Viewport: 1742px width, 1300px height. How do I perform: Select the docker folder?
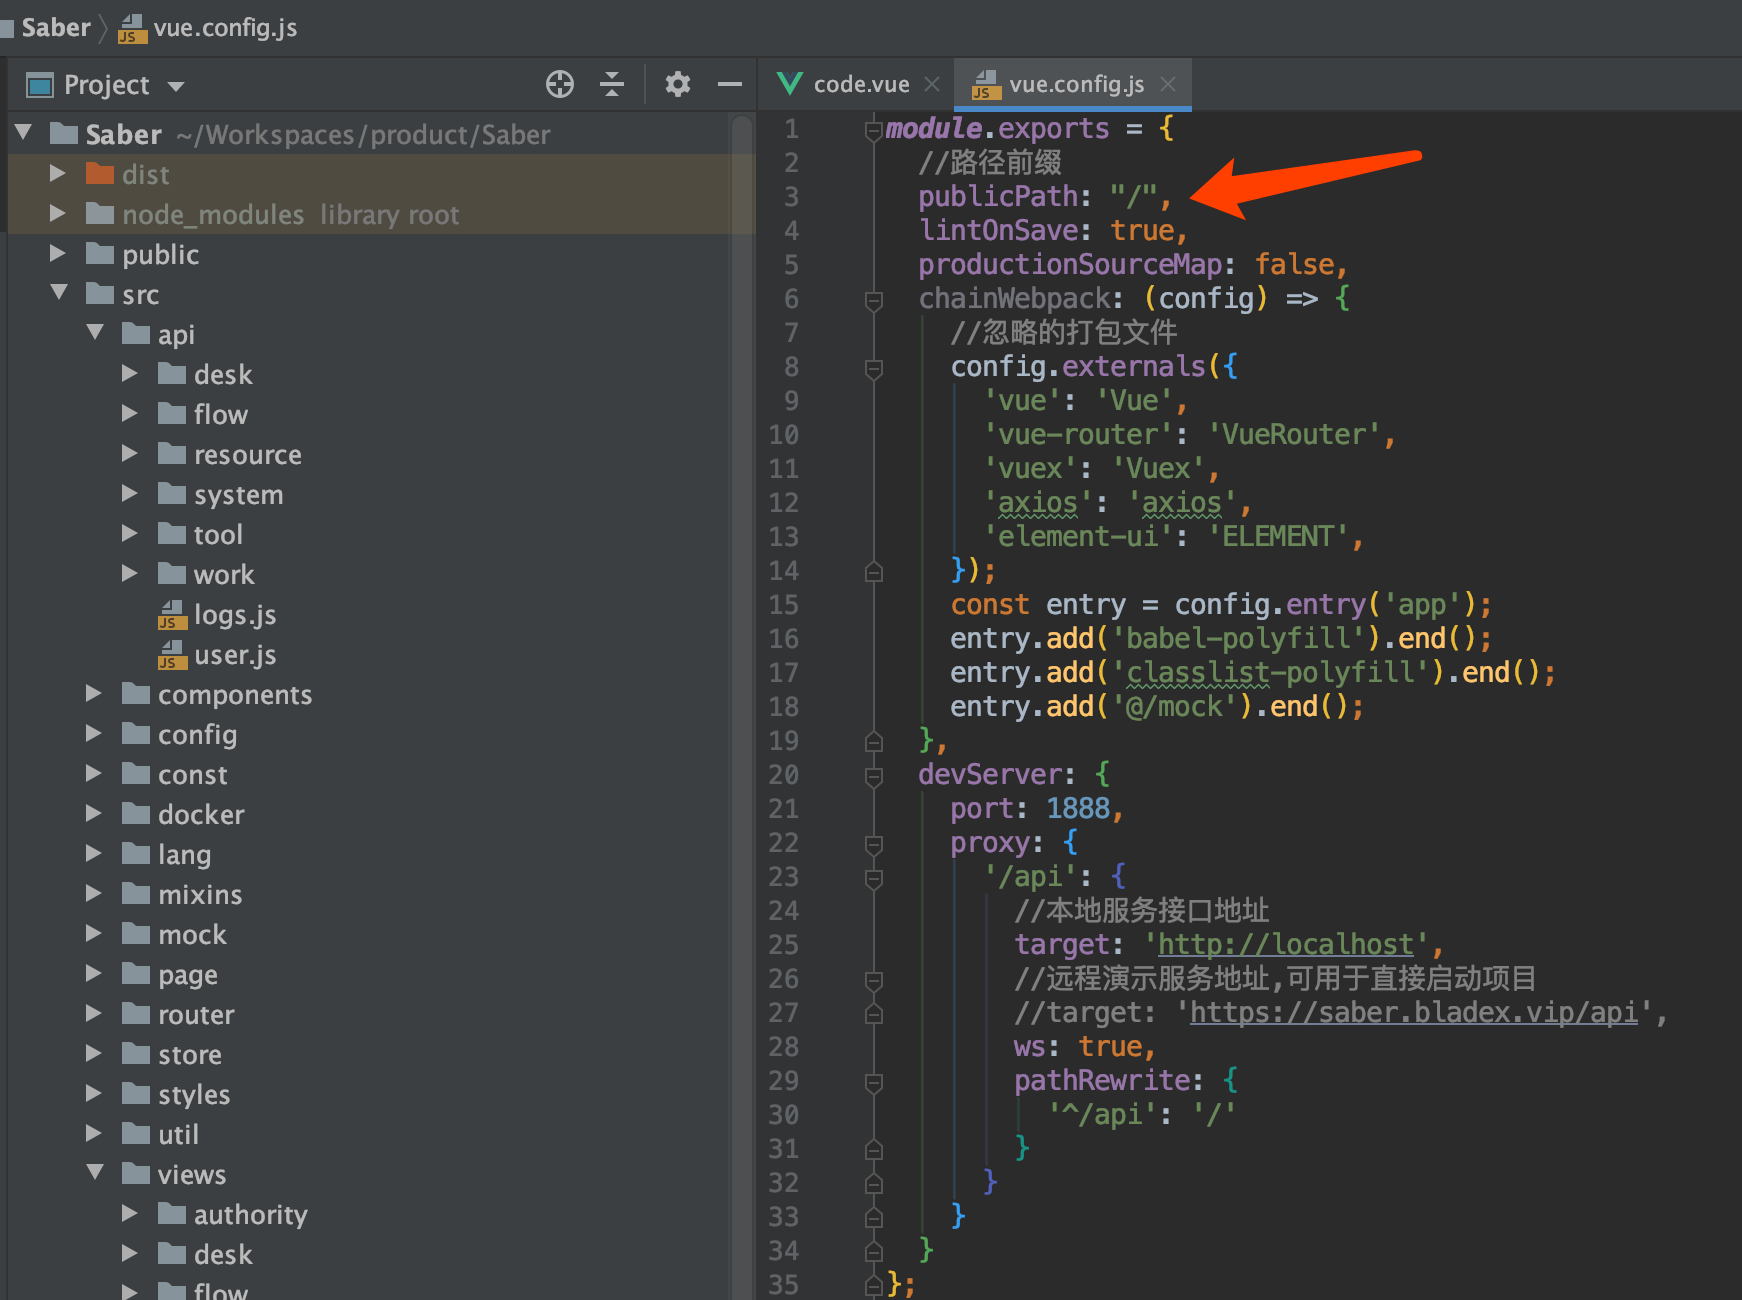pyautogui.click(x=201, y=815)
